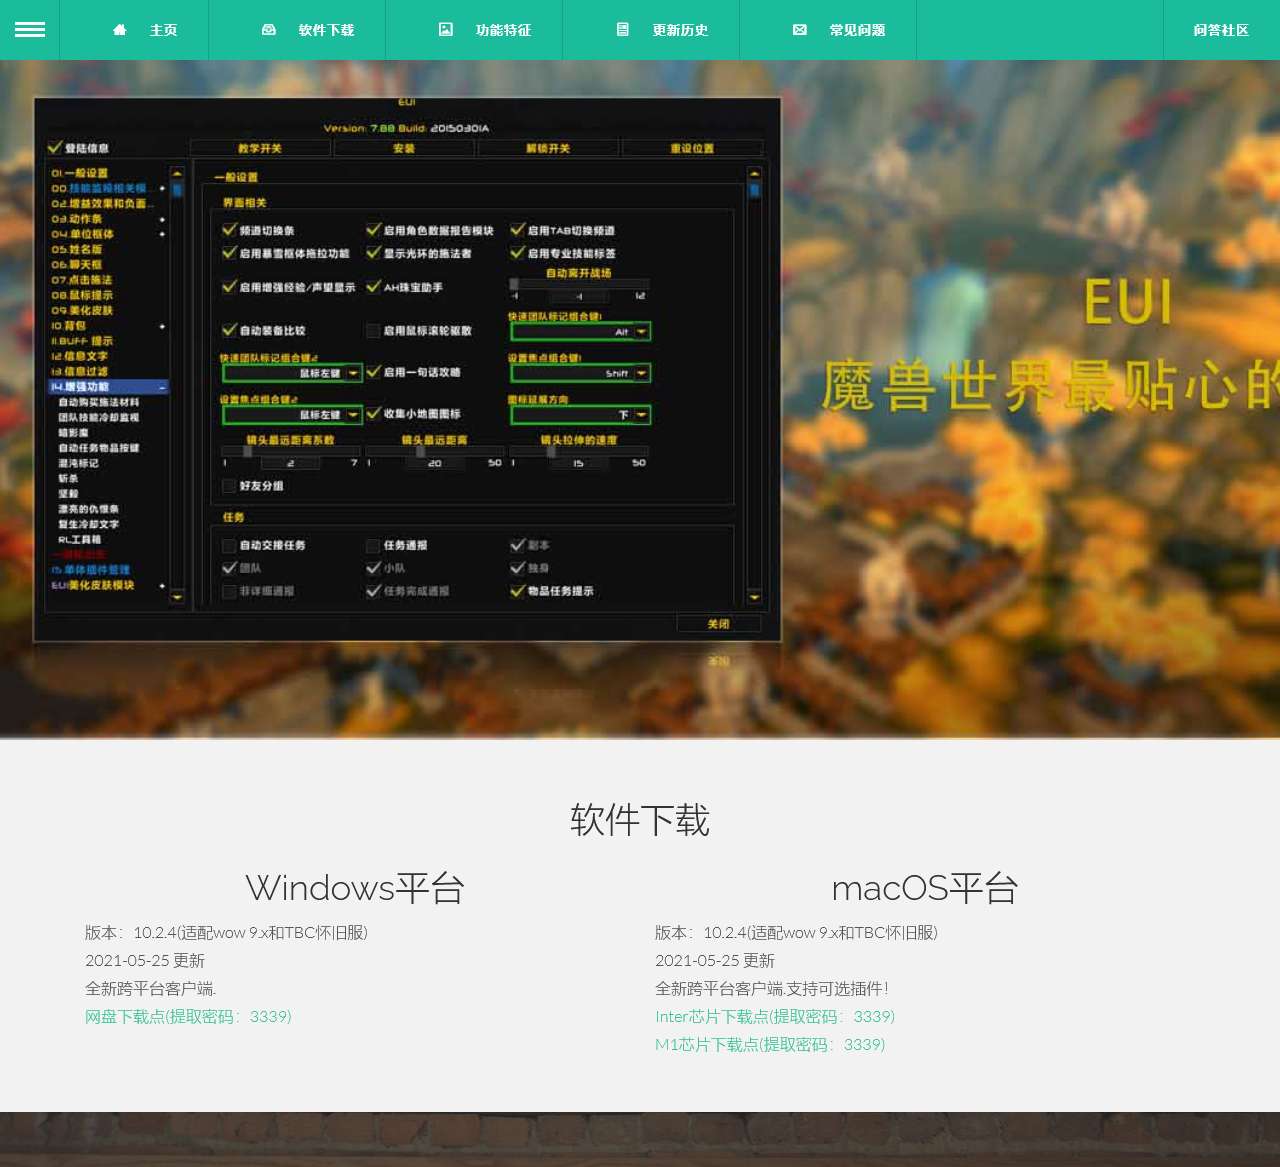
Task: Click the 教学开关 button
Action: (x=260, y=148)
